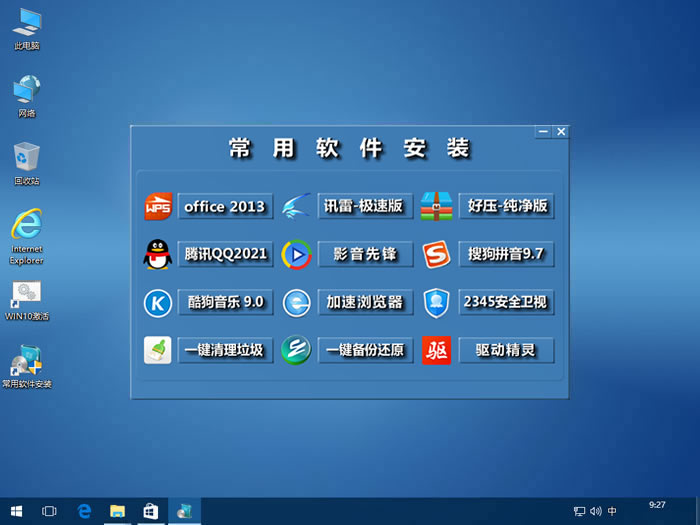This screenshot has height=525, width=700.
Task: Install 腾讯QQ2021 via its button
Action: tap(225, 254)
